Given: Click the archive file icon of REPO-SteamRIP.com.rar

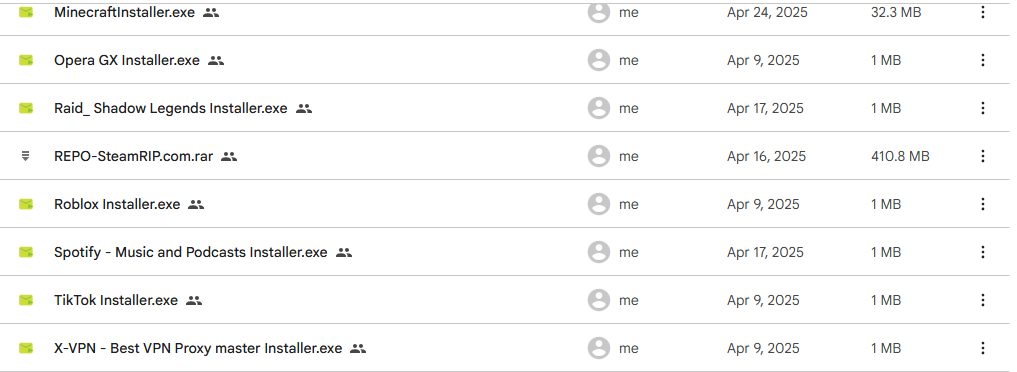Looking at the screenshot, I should [25, 156].
